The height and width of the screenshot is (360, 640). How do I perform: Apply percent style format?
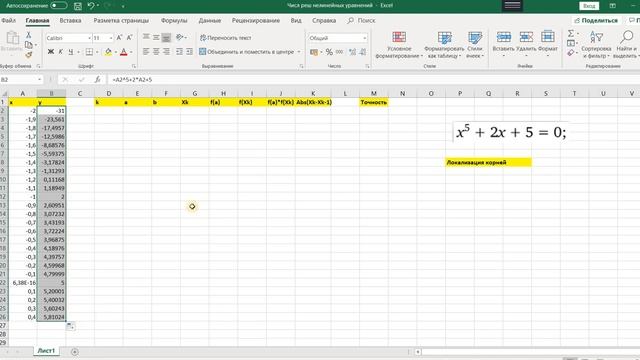pyautogui.click(x=329, y=52)
